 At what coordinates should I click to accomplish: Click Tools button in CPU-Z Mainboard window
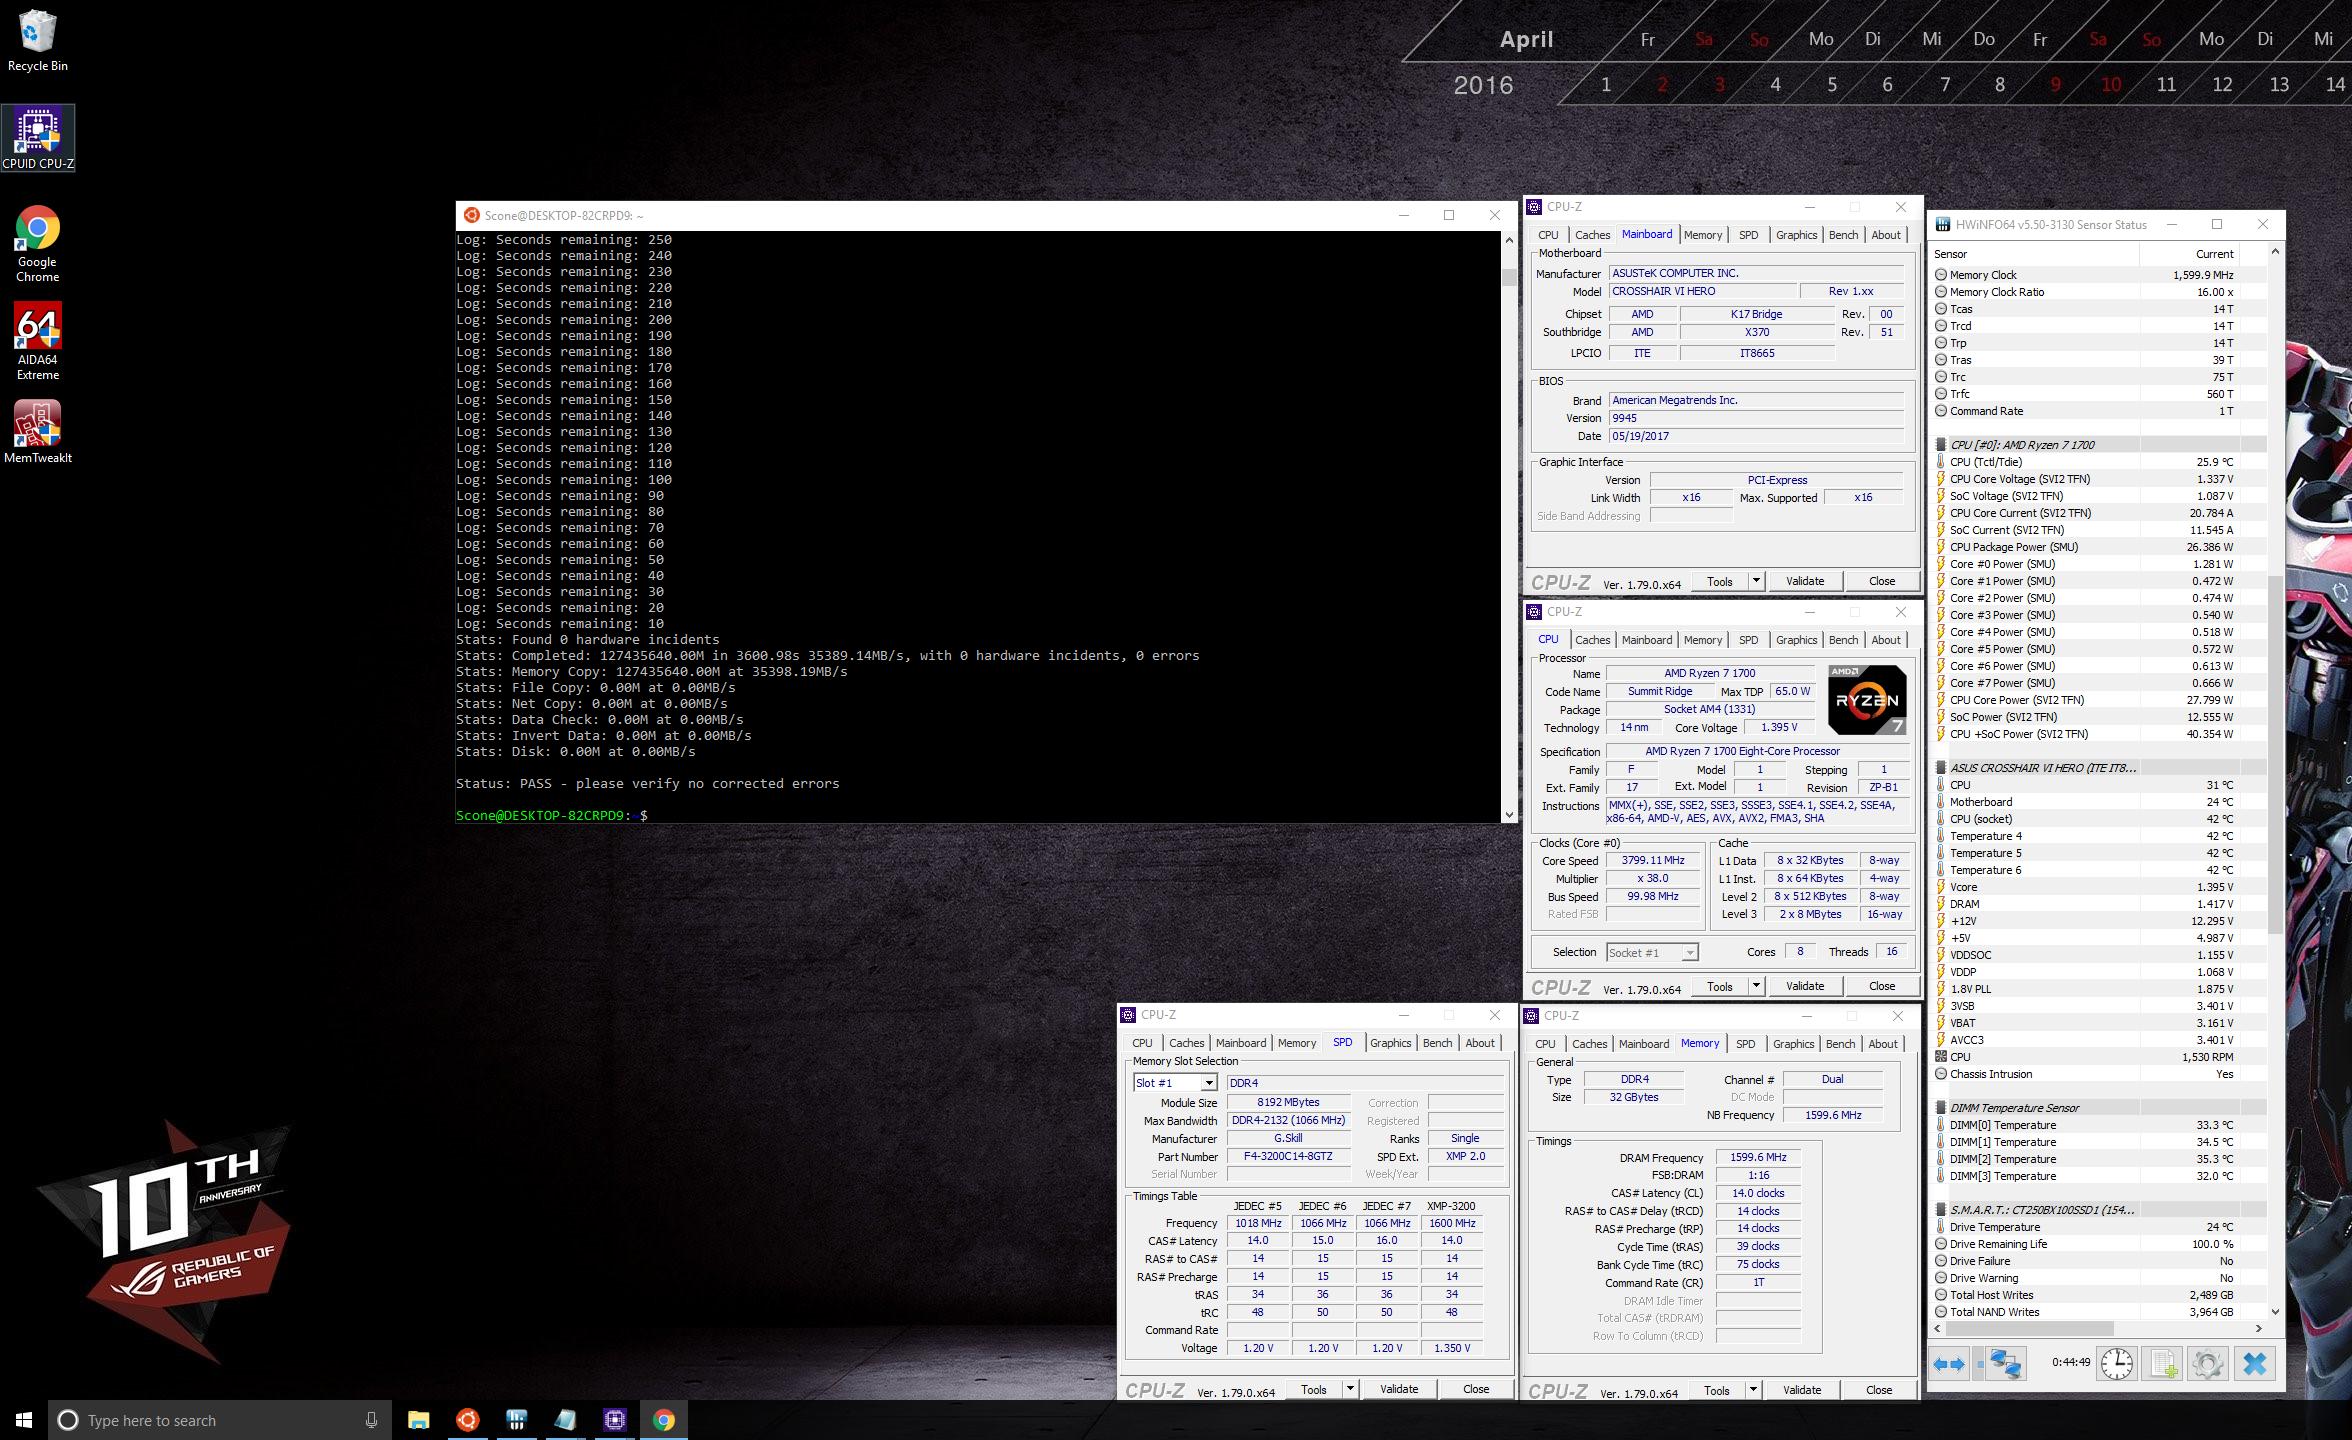pos(1720,581)
